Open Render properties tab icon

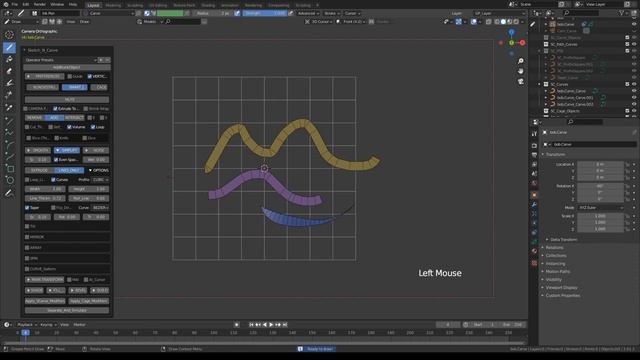point(534,145)
